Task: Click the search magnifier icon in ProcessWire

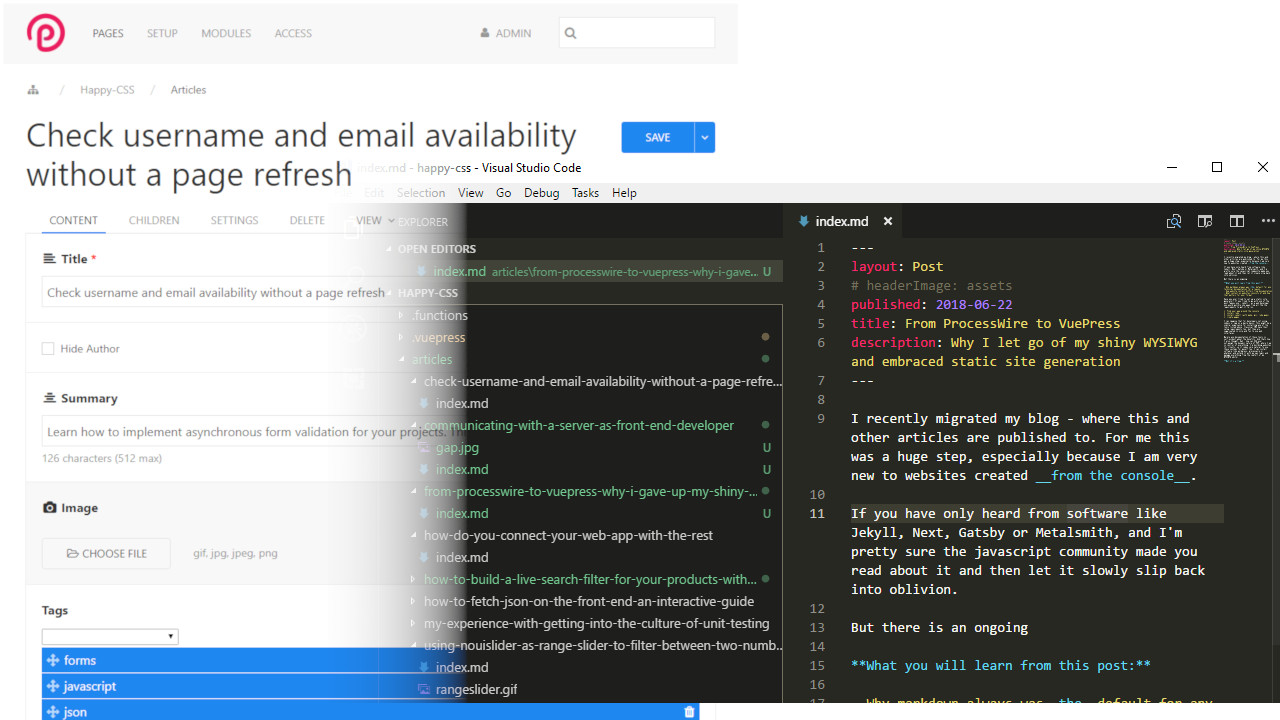Action: pos(570,33)
